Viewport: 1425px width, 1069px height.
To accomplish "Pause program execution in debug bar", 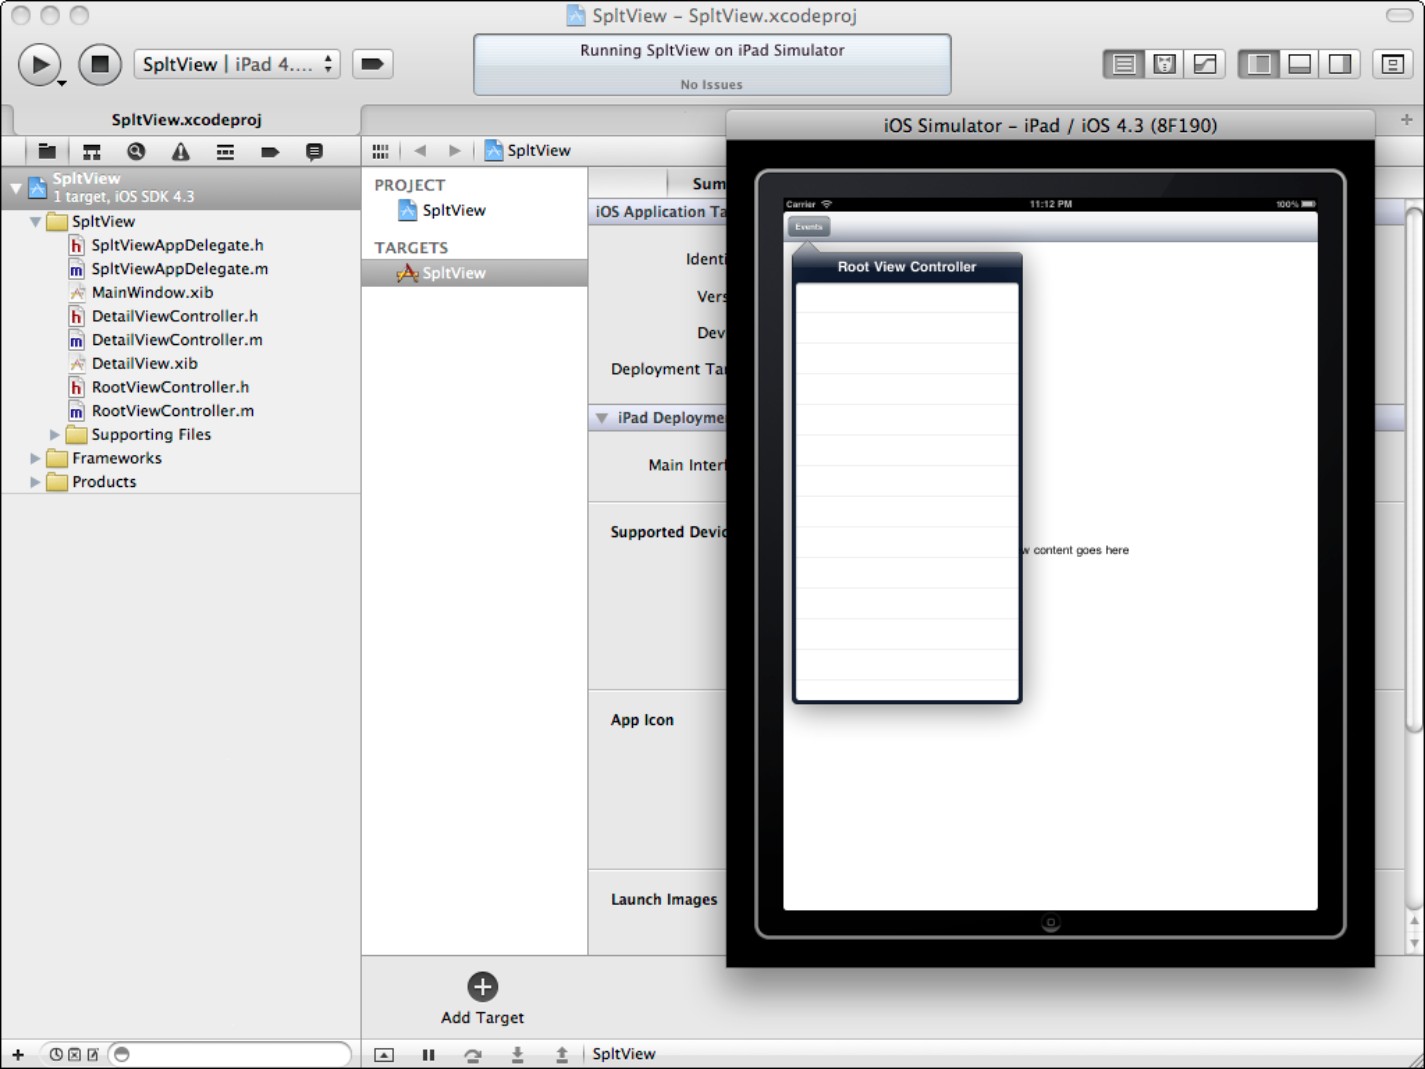I will tap(429, 1054).
